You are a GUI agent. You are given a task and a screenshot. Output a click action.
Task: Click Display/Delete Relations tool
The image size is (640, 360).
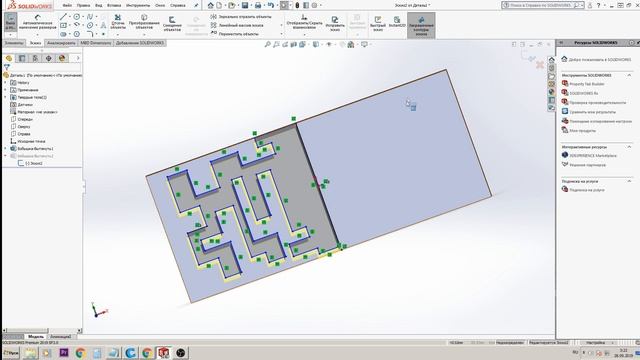304,22
